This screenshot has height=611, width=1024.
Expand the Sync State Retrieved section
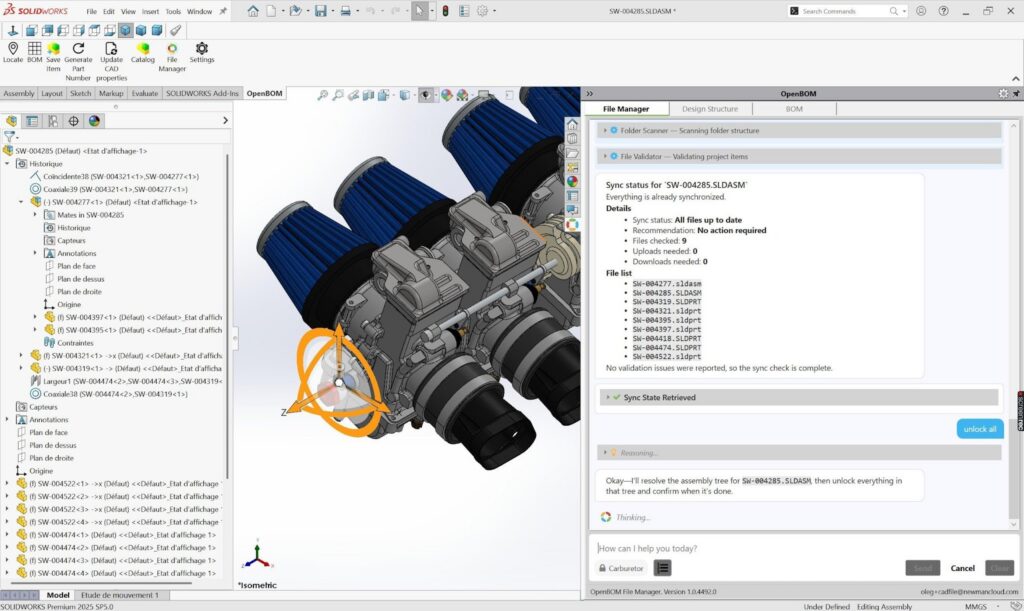(607, 397)
